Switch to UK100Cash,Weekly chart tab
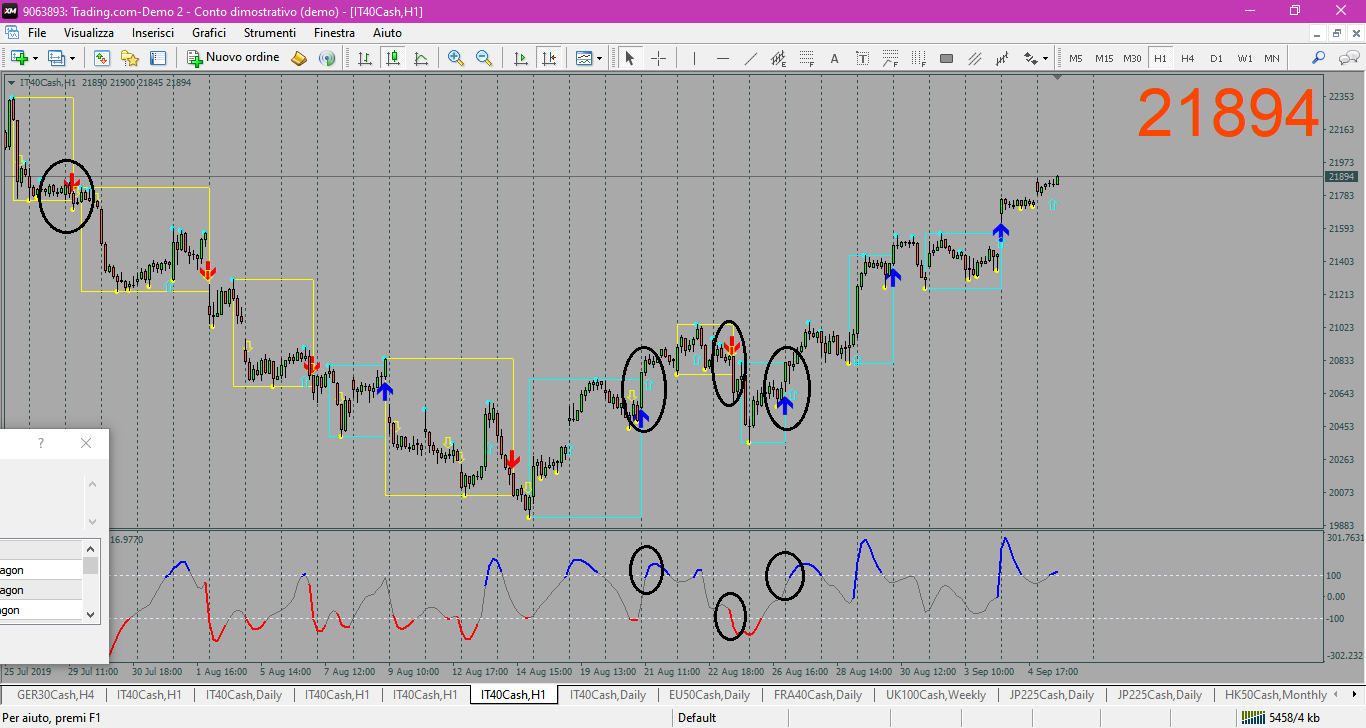 click(x=936, y=695)
